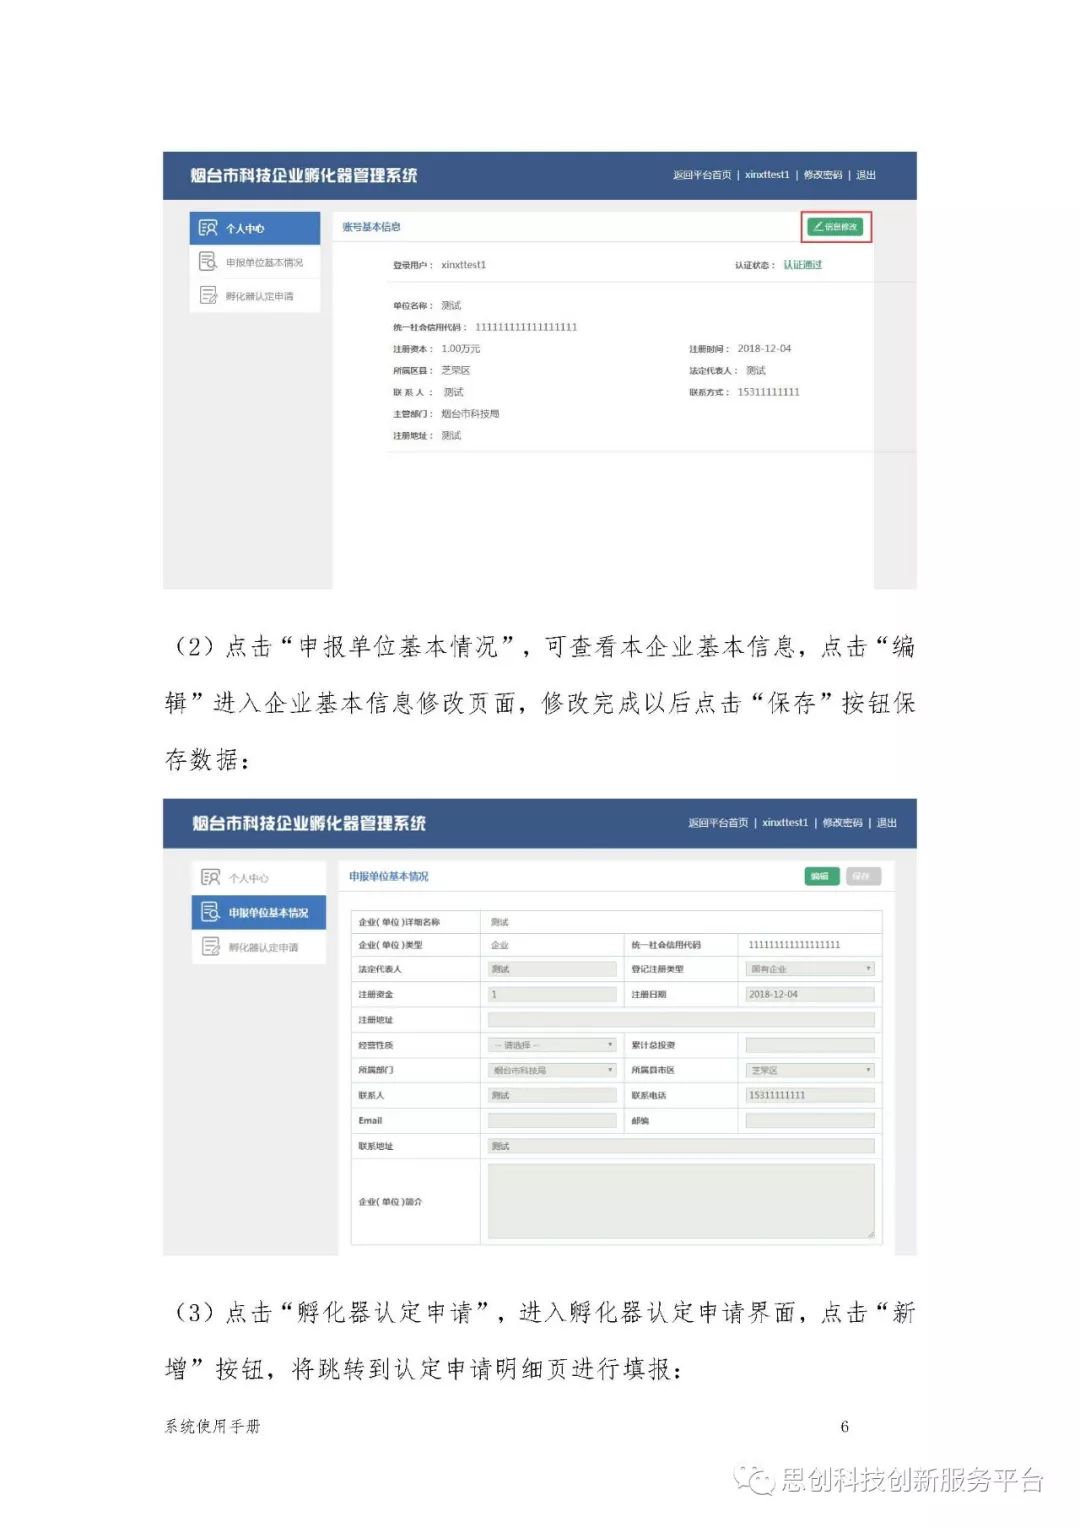Click the 累计总投资 input field

810,1045
